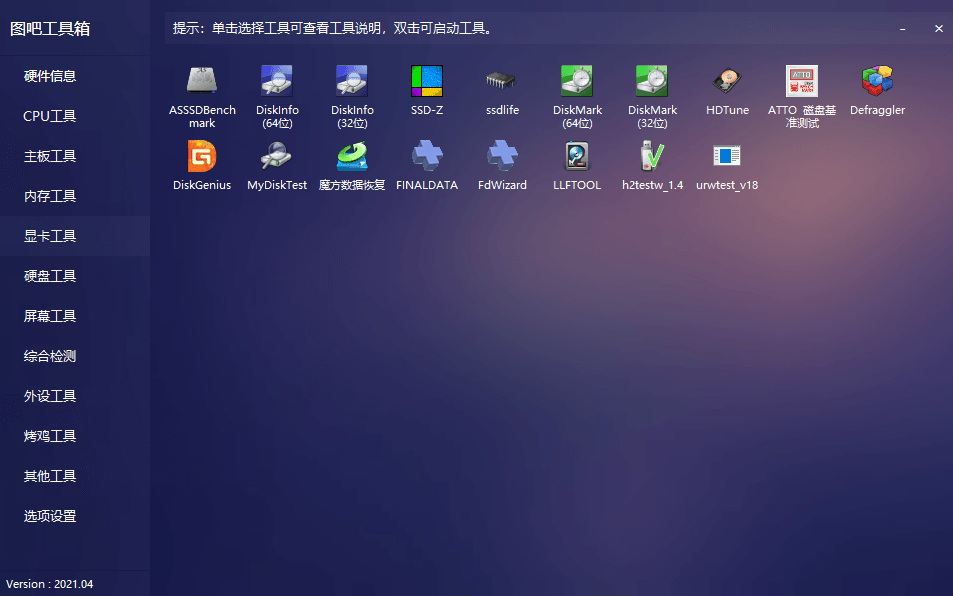Pick the HDTune hard drive icon

tap(727, 81)
